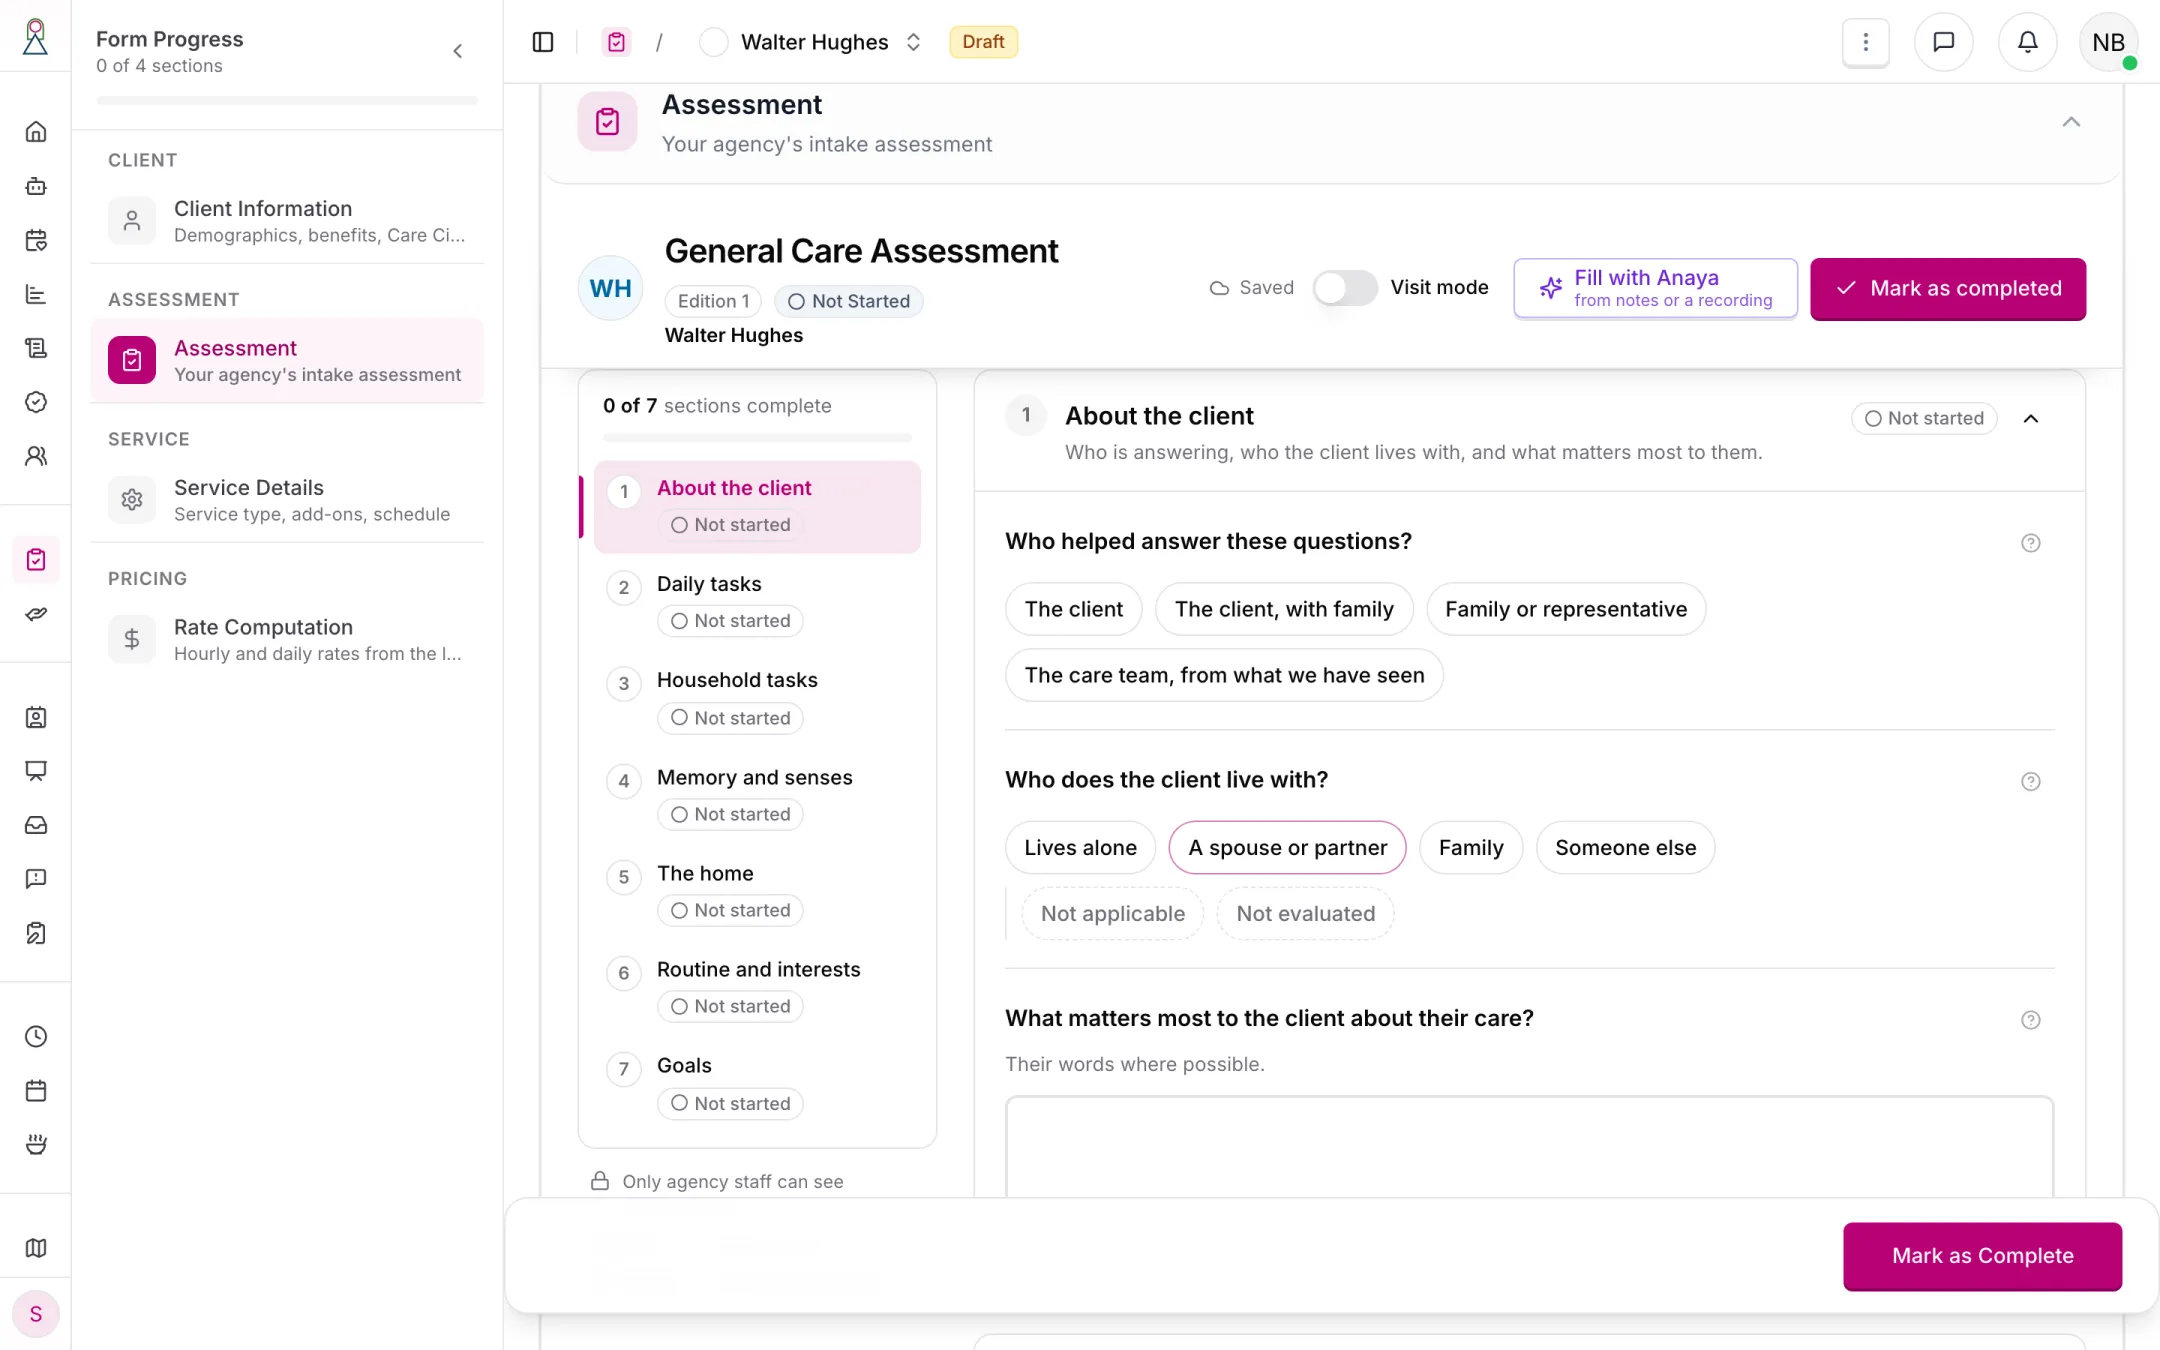Toggle the sidebar panel icon in header
This screenshot has height=1350, width=2160.
pyautogui.click(x=543, y=42)
